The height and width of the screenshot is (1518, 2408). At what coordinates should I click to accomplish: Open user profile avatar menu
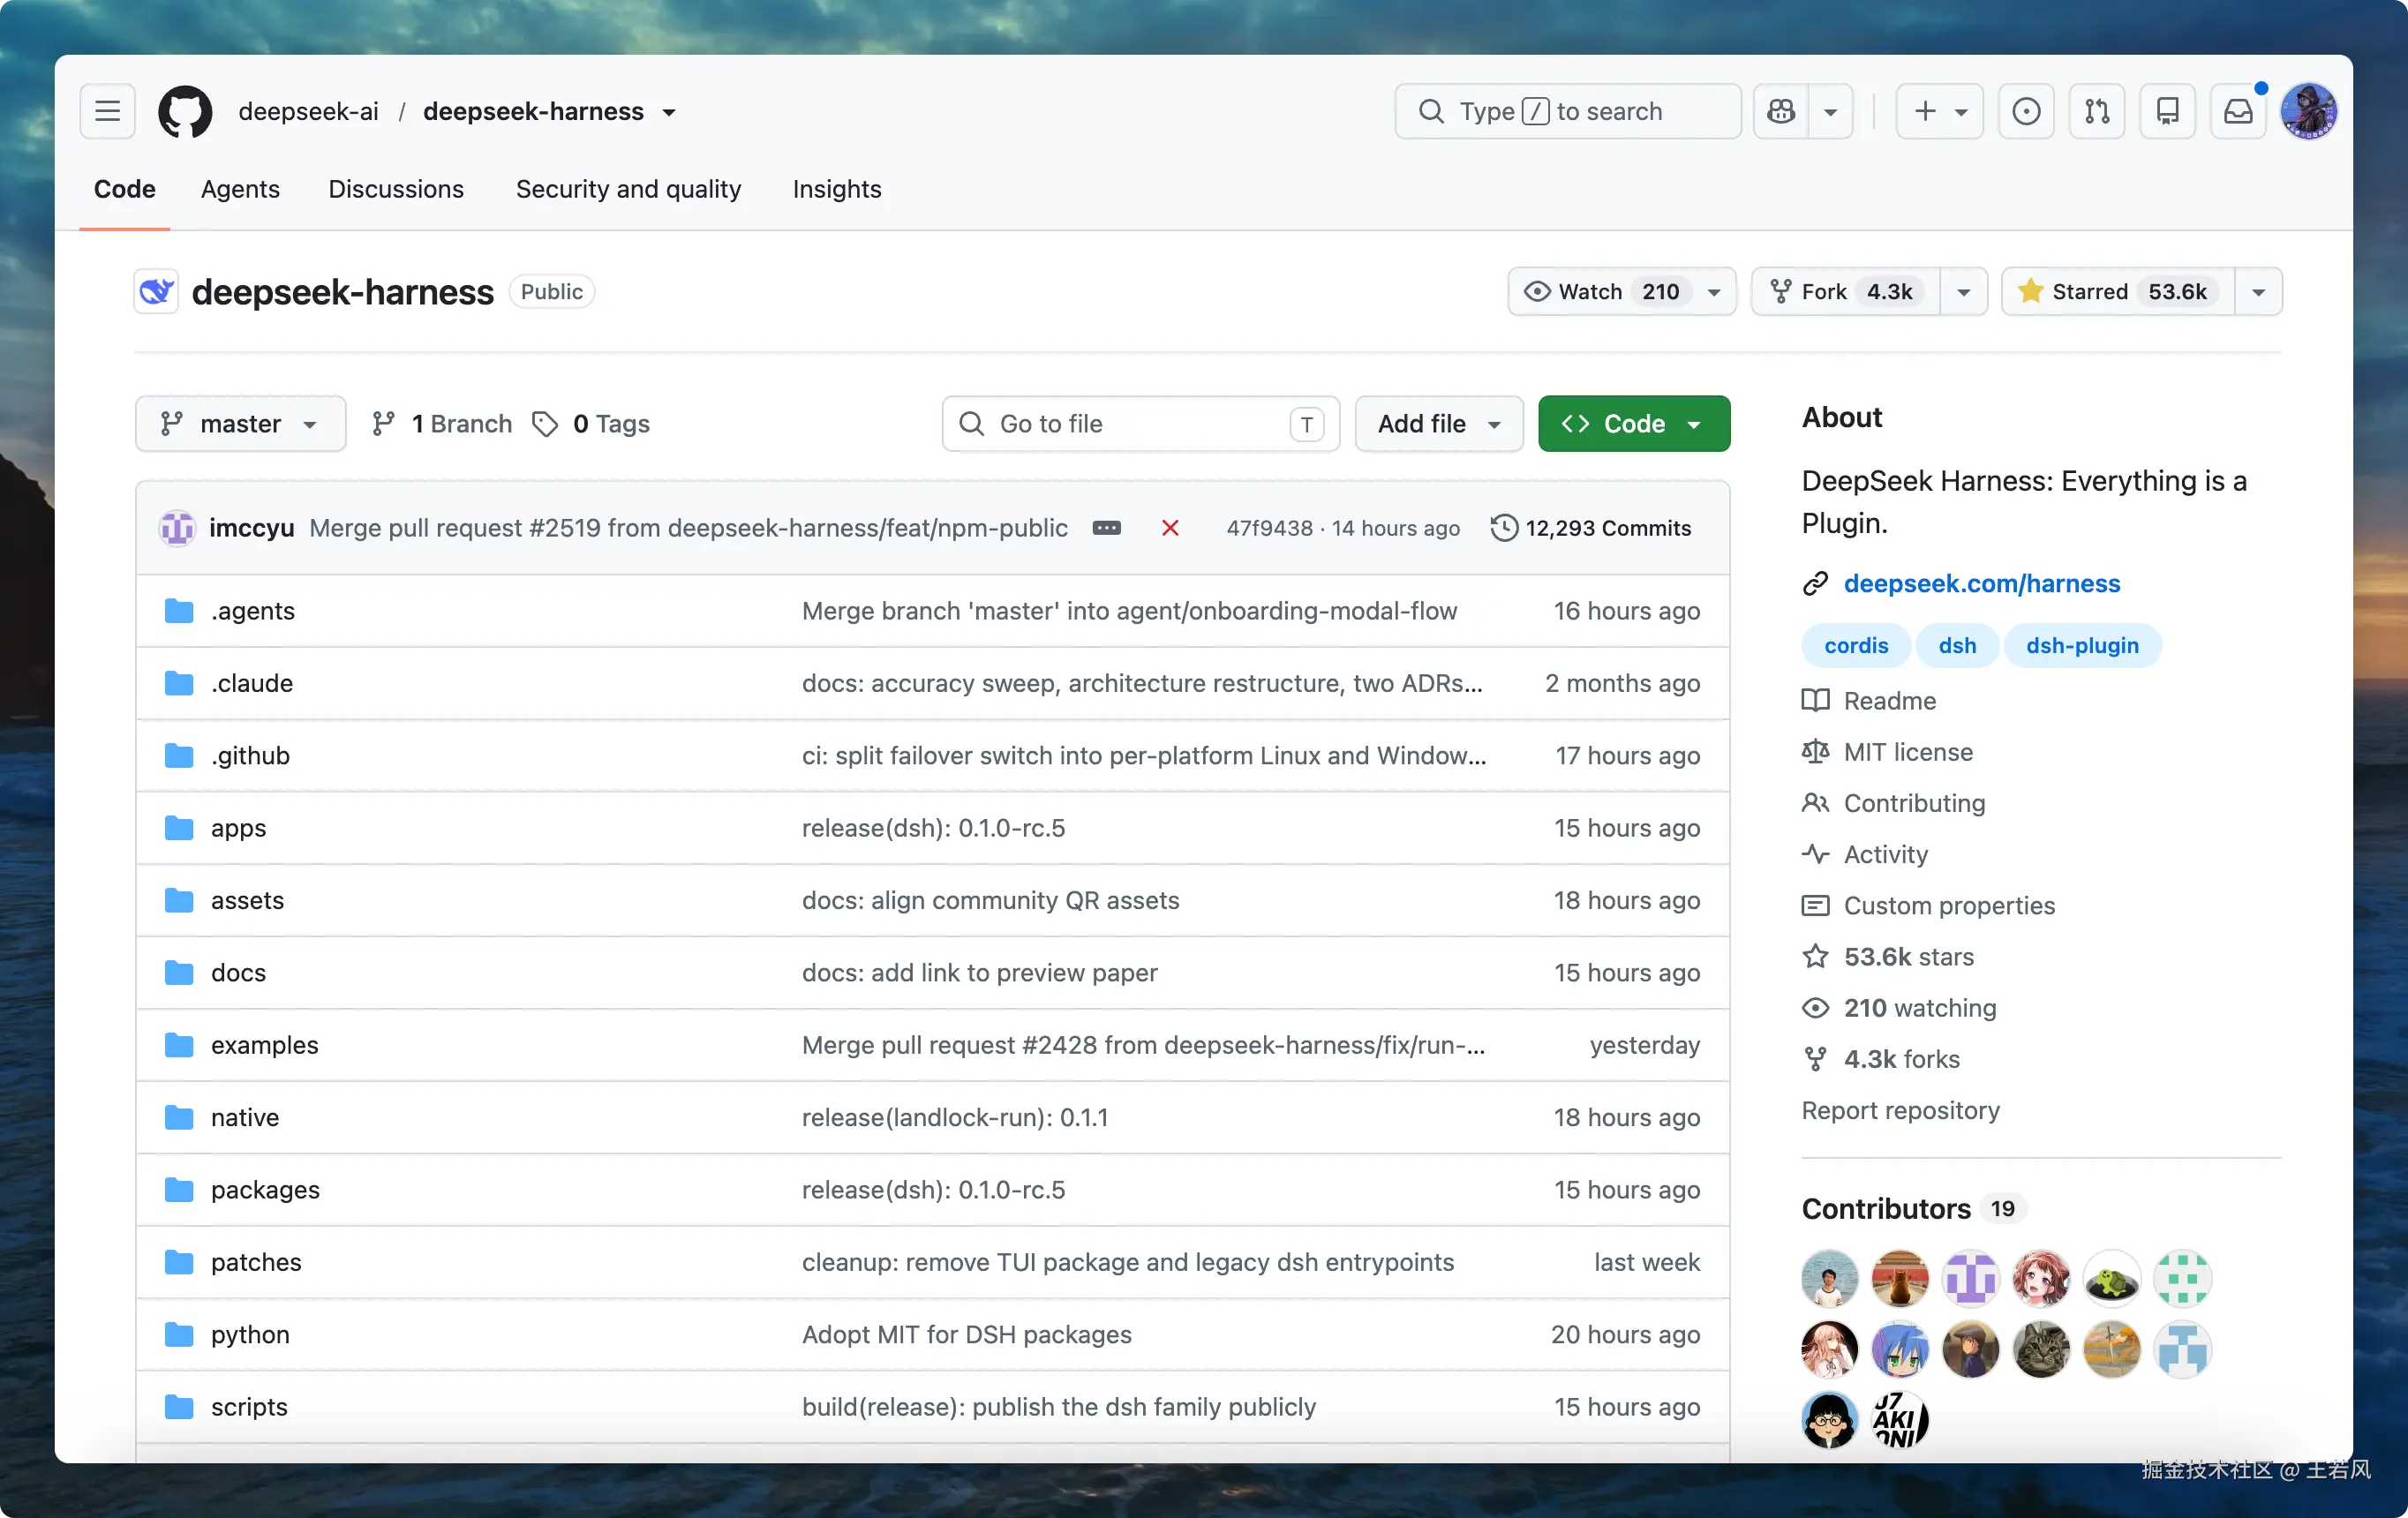click(x=2308, y=111)
